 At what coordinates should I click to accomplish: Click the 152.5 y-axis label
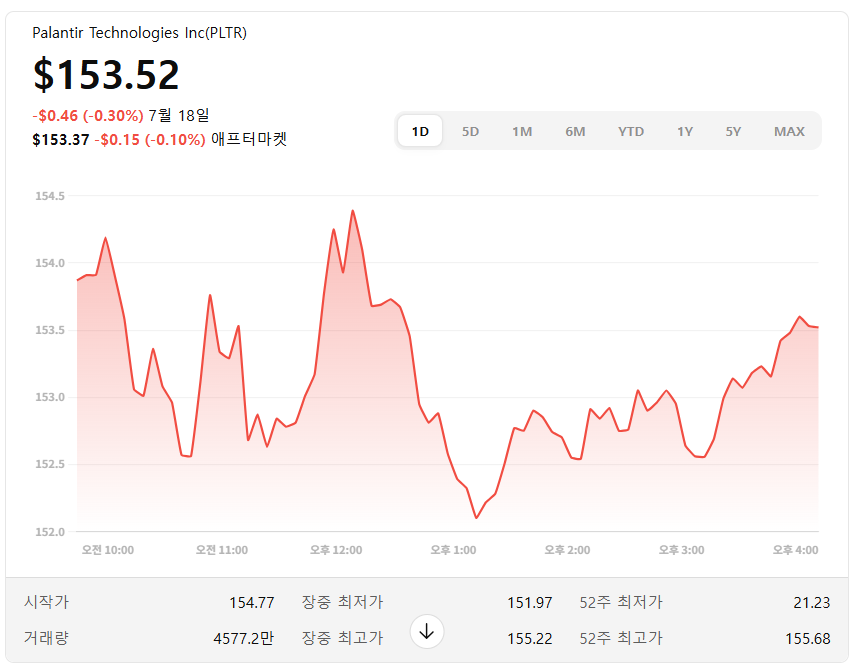click(x=50, y=464)
